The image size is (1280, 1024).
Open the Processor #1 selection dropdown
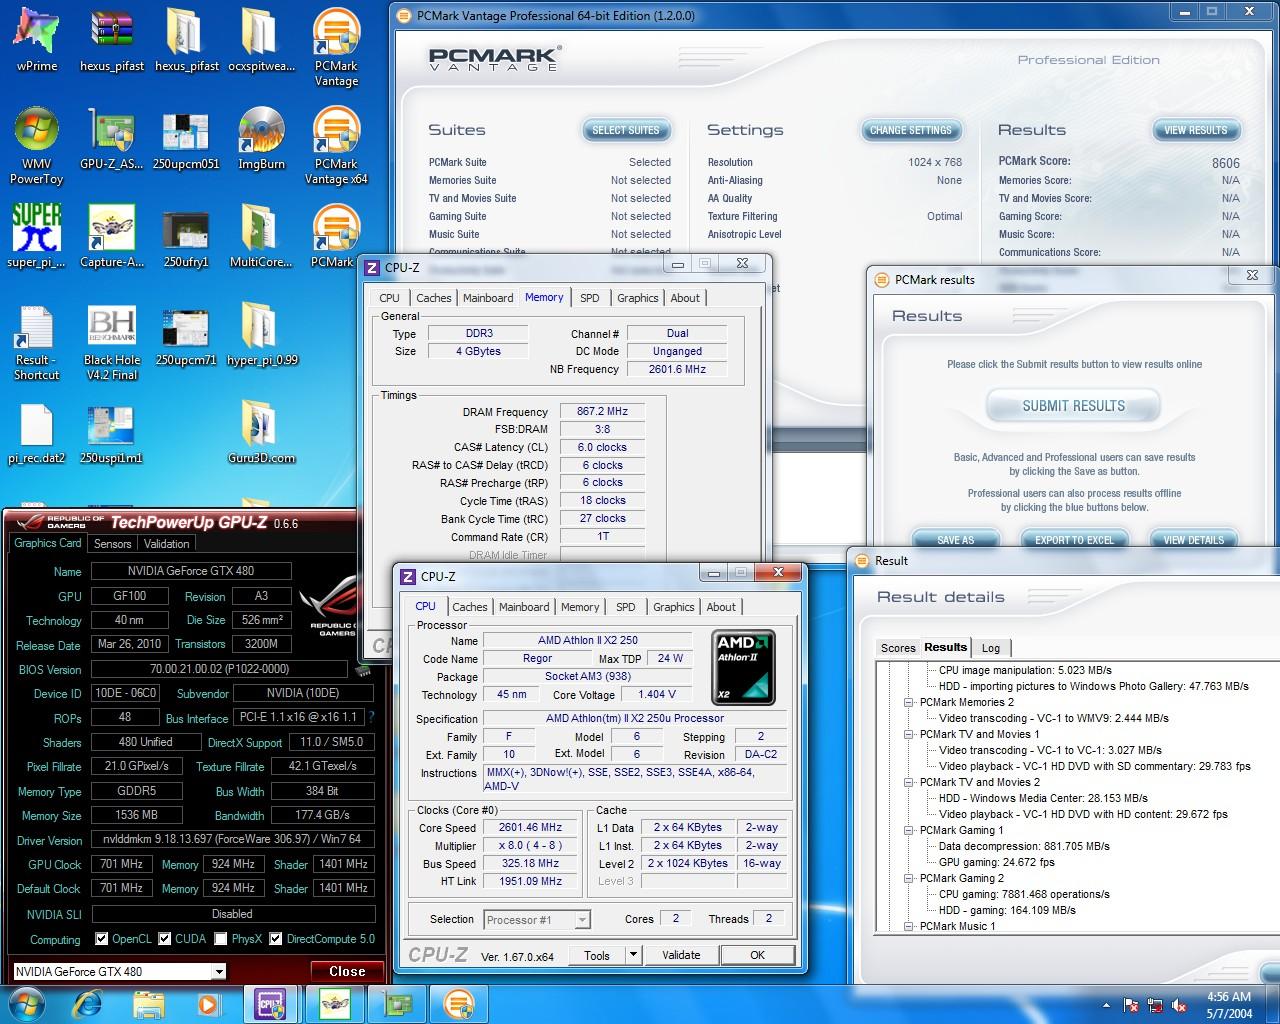[x=582, y=920]
